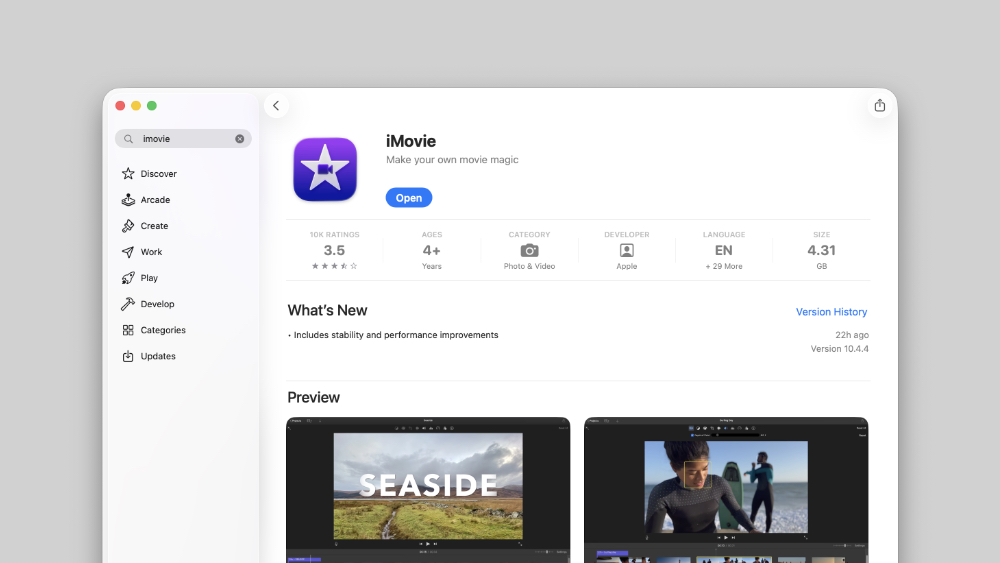Click the share icon at top right

pos(879,106)
